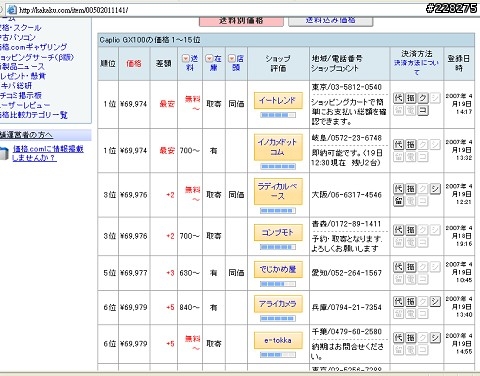Click rating bar under e-tokka
480x376 pixels.
pos(278,355)
